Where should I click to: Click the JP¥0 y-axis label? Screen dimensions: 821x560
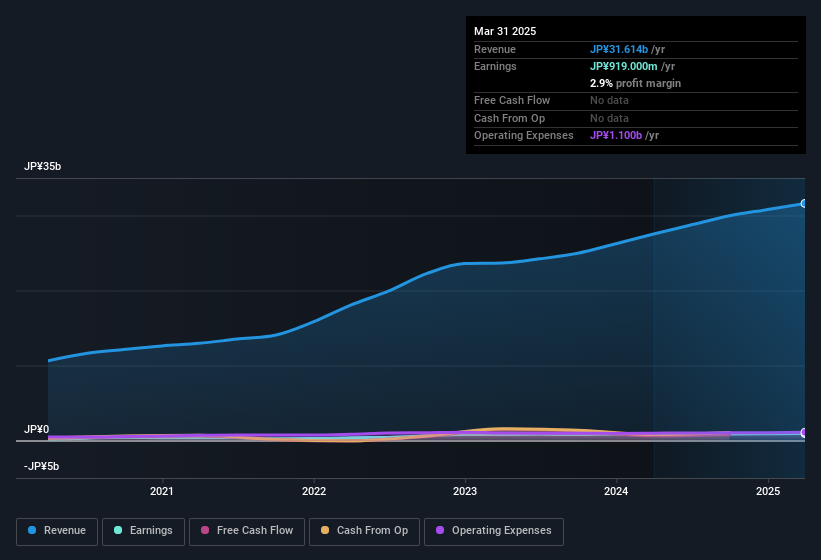click(36, 430)
